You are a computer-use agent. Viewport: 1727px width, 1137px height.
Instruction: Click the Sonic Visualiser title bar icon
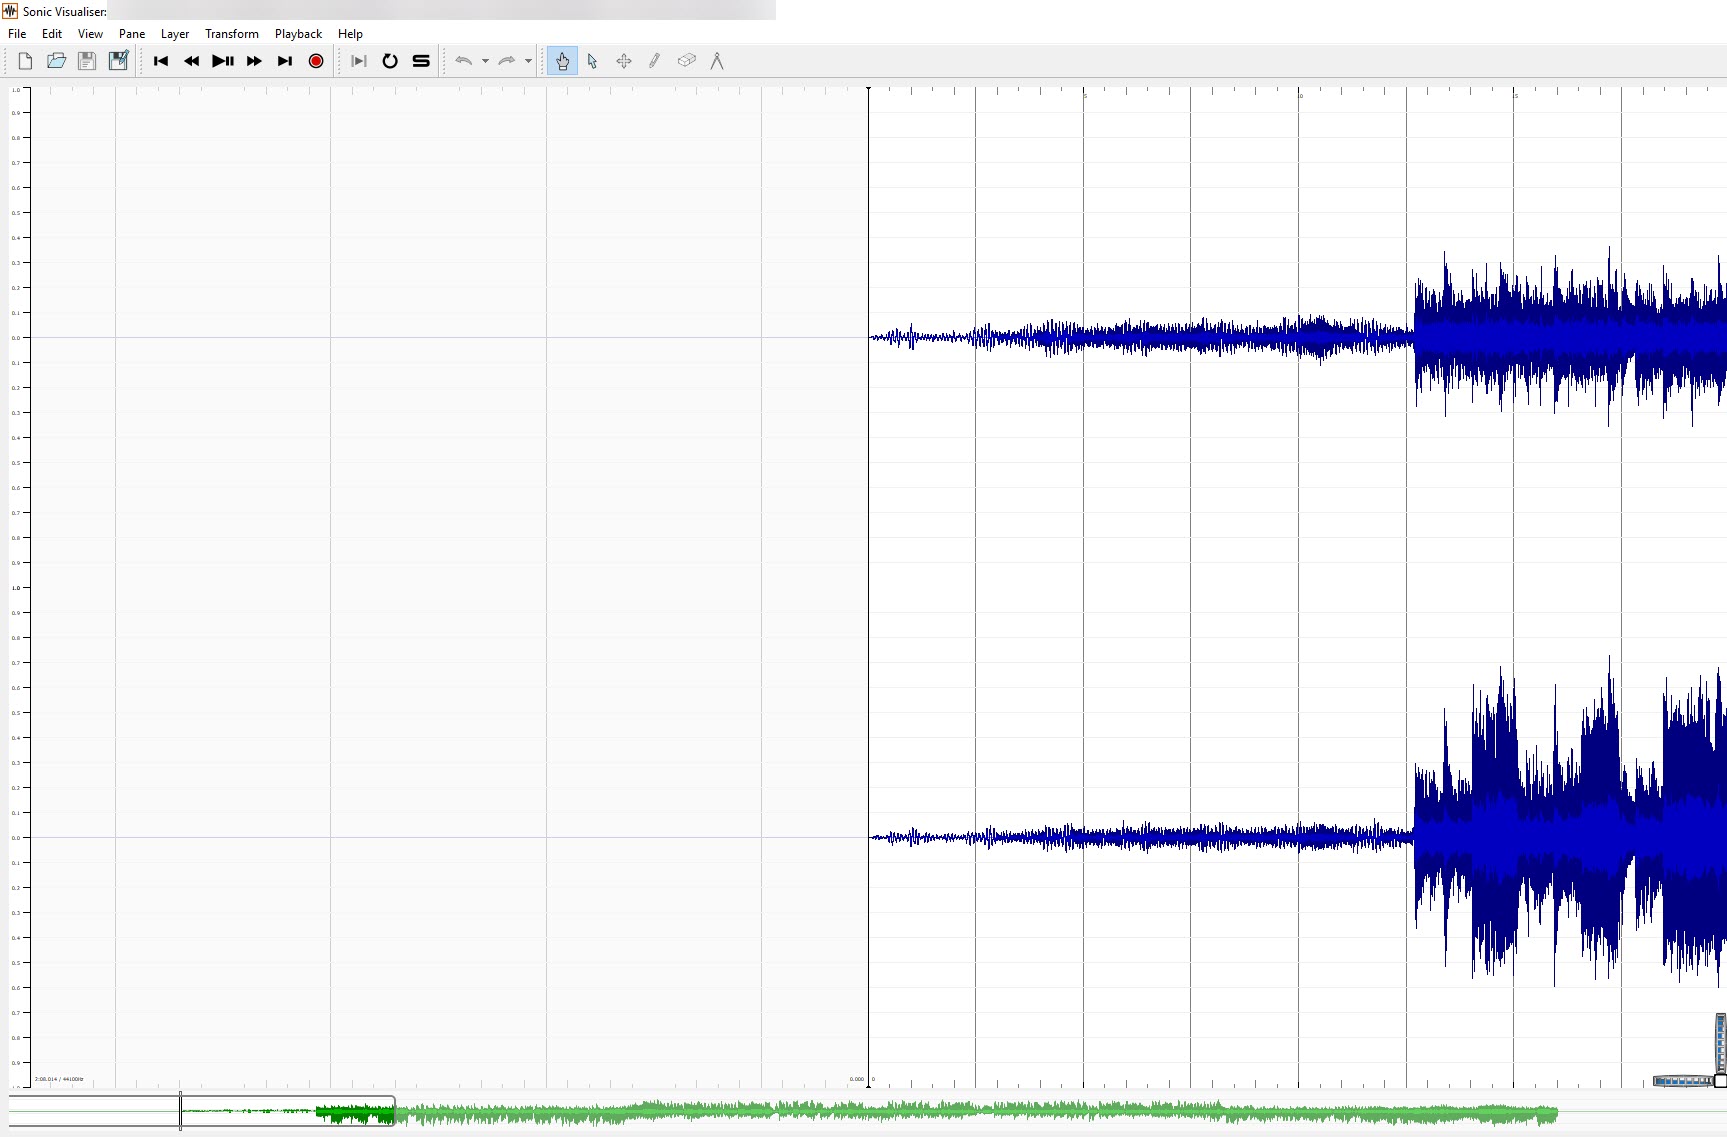coord(10,11)
